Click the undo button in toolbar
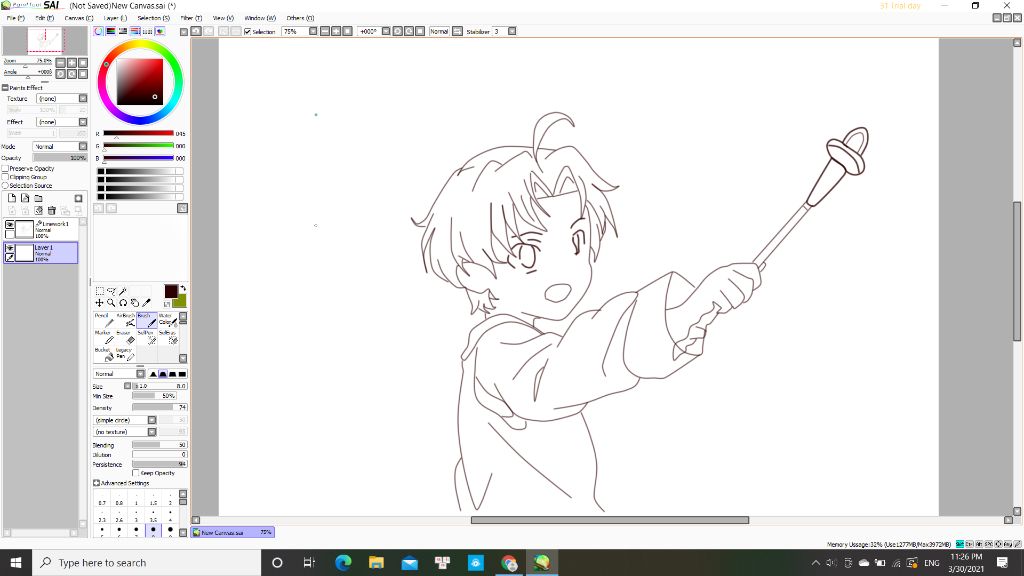Image resolution: width=1024 pixels, height=576 pixels. tap(196, 31)
